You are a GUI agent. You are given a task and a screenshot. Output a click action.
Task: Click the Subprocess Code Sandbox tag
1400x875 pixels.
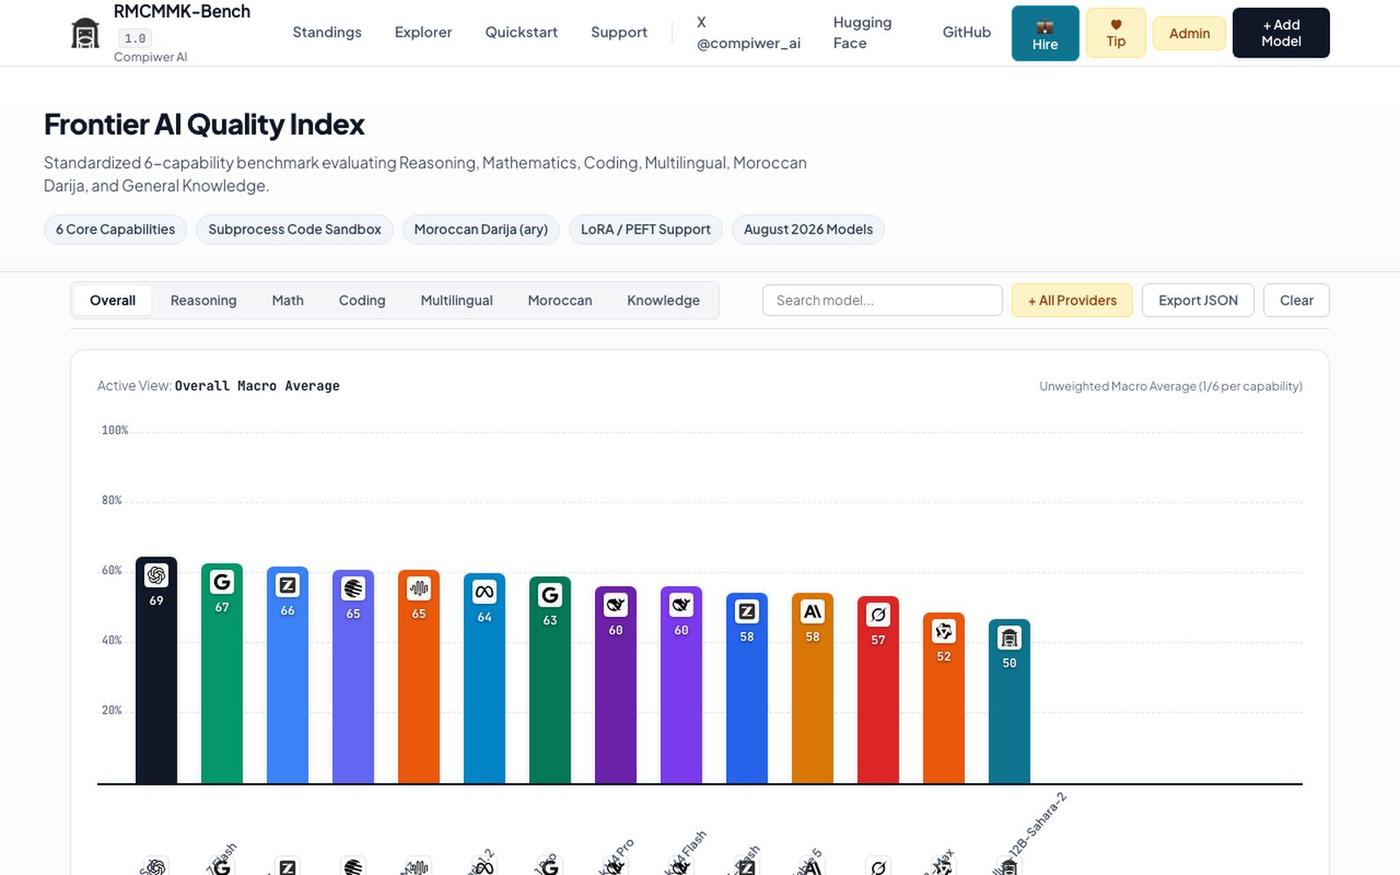pyautogui.click(x=295, y=229)
